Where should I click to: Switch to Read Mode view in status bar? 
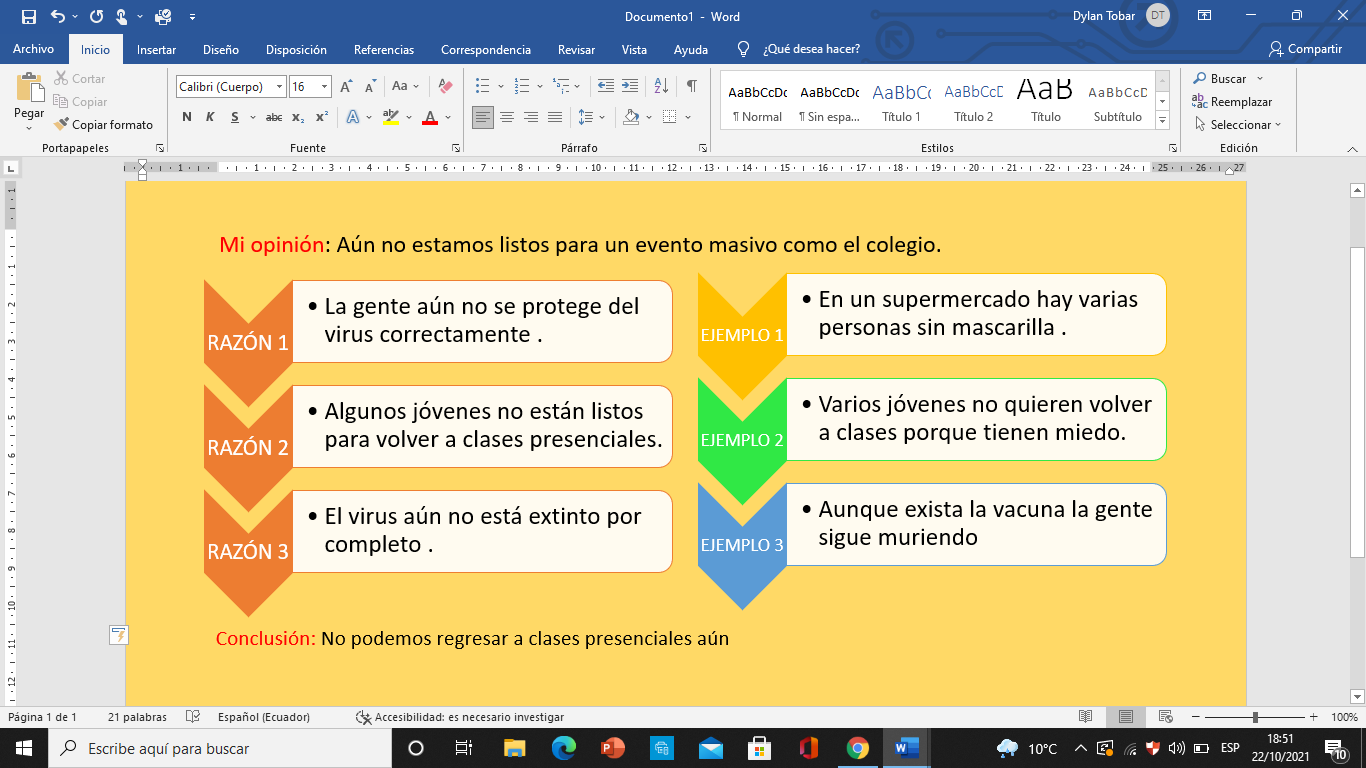[x=1086, y=717]
